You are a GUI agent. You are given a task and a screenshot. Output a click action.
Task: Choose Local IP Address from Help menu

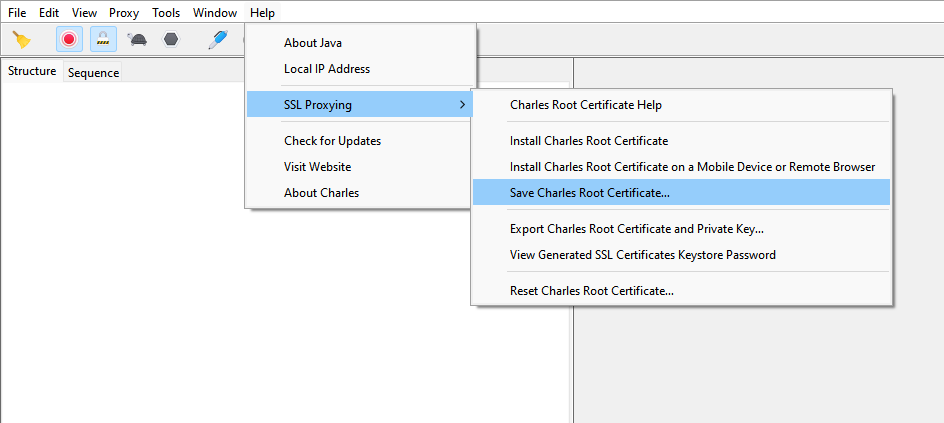point(360,69)
